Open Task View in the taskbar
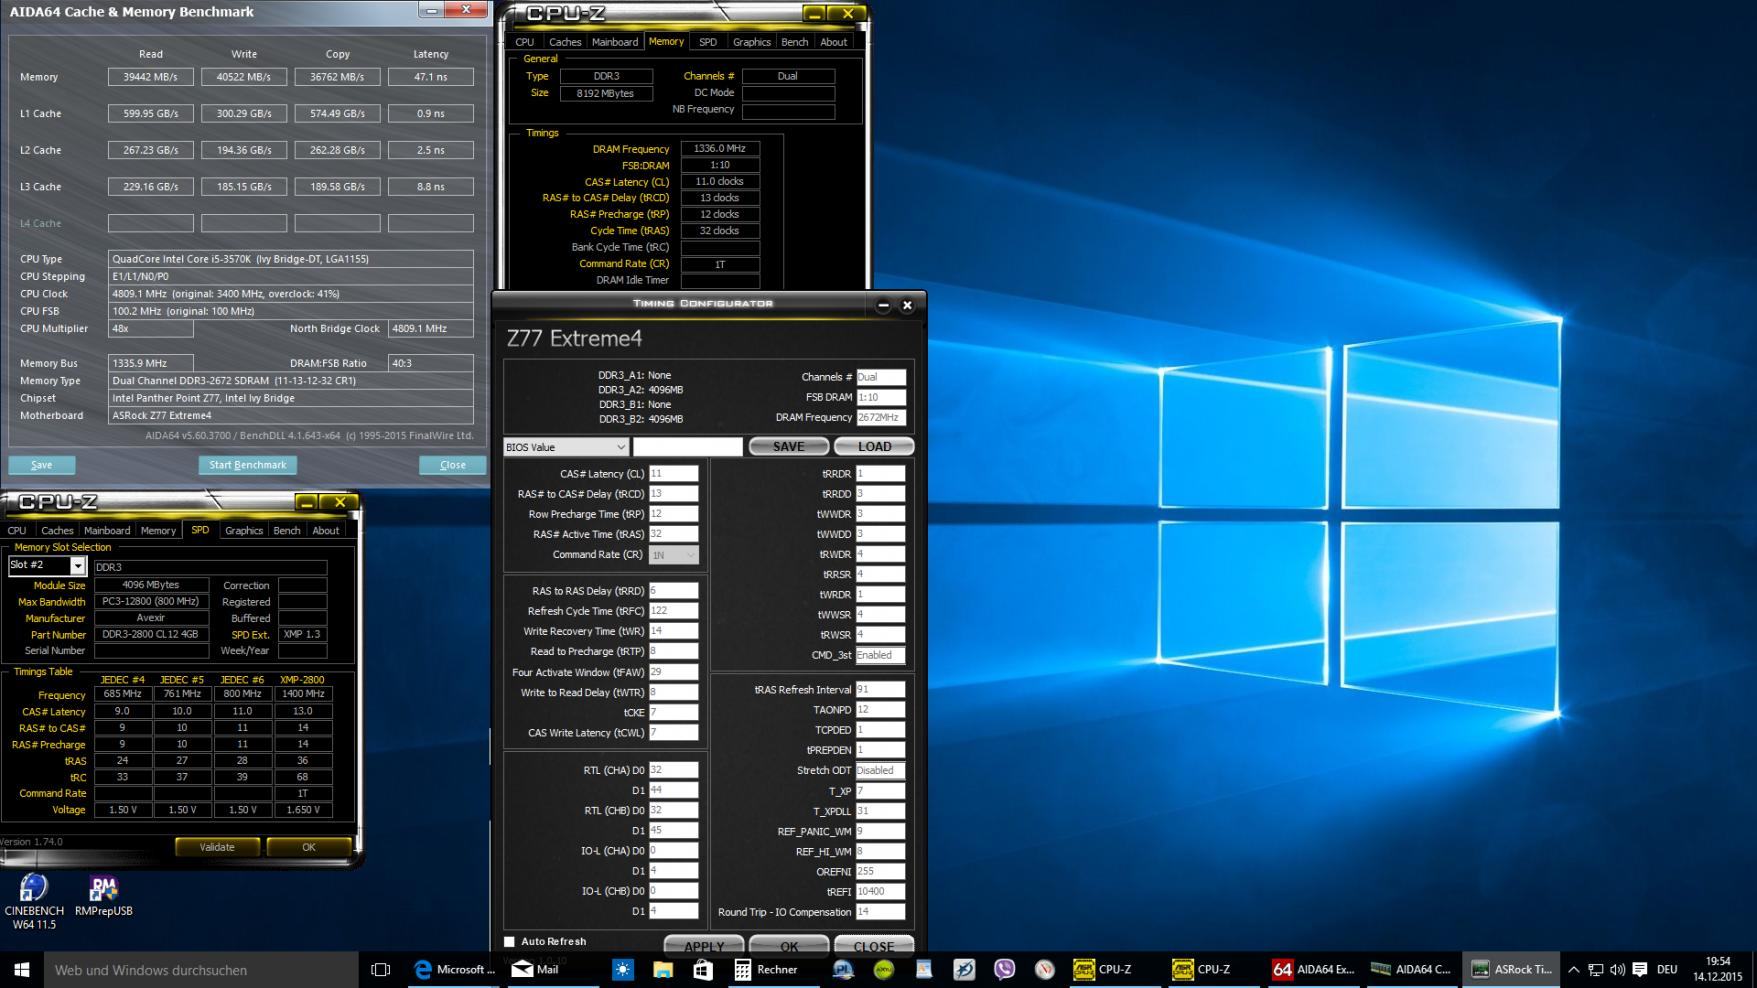 click(x=380, y=969)
